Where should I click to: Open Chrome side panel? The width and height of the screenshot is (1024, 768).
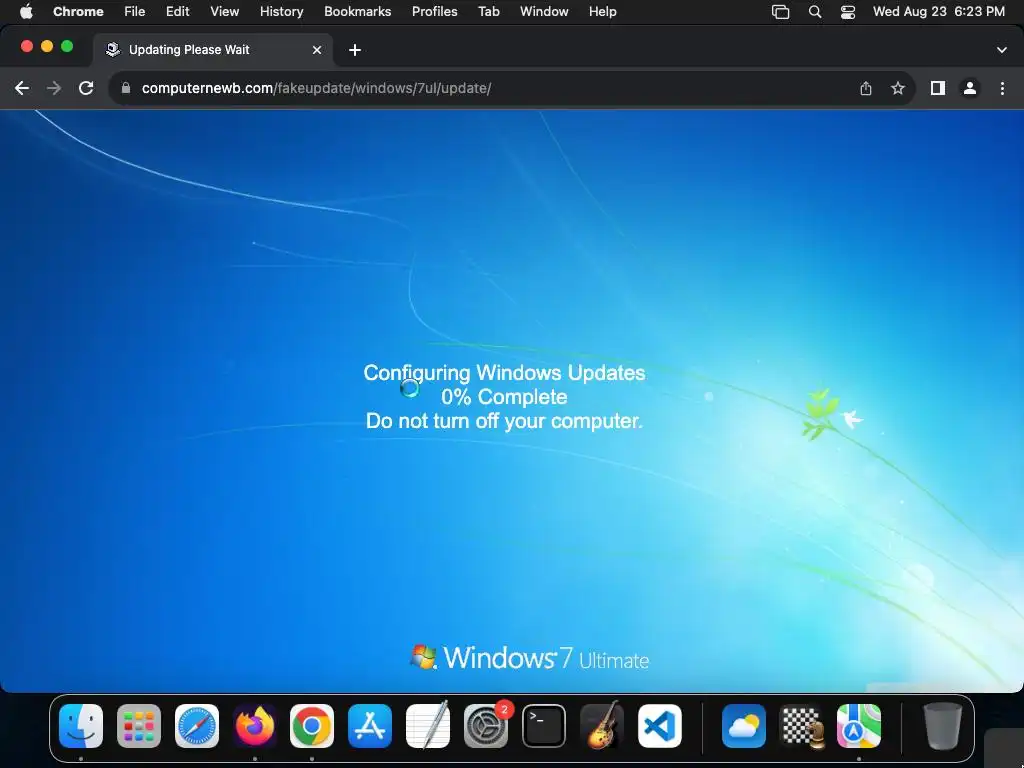coord(938,88)
